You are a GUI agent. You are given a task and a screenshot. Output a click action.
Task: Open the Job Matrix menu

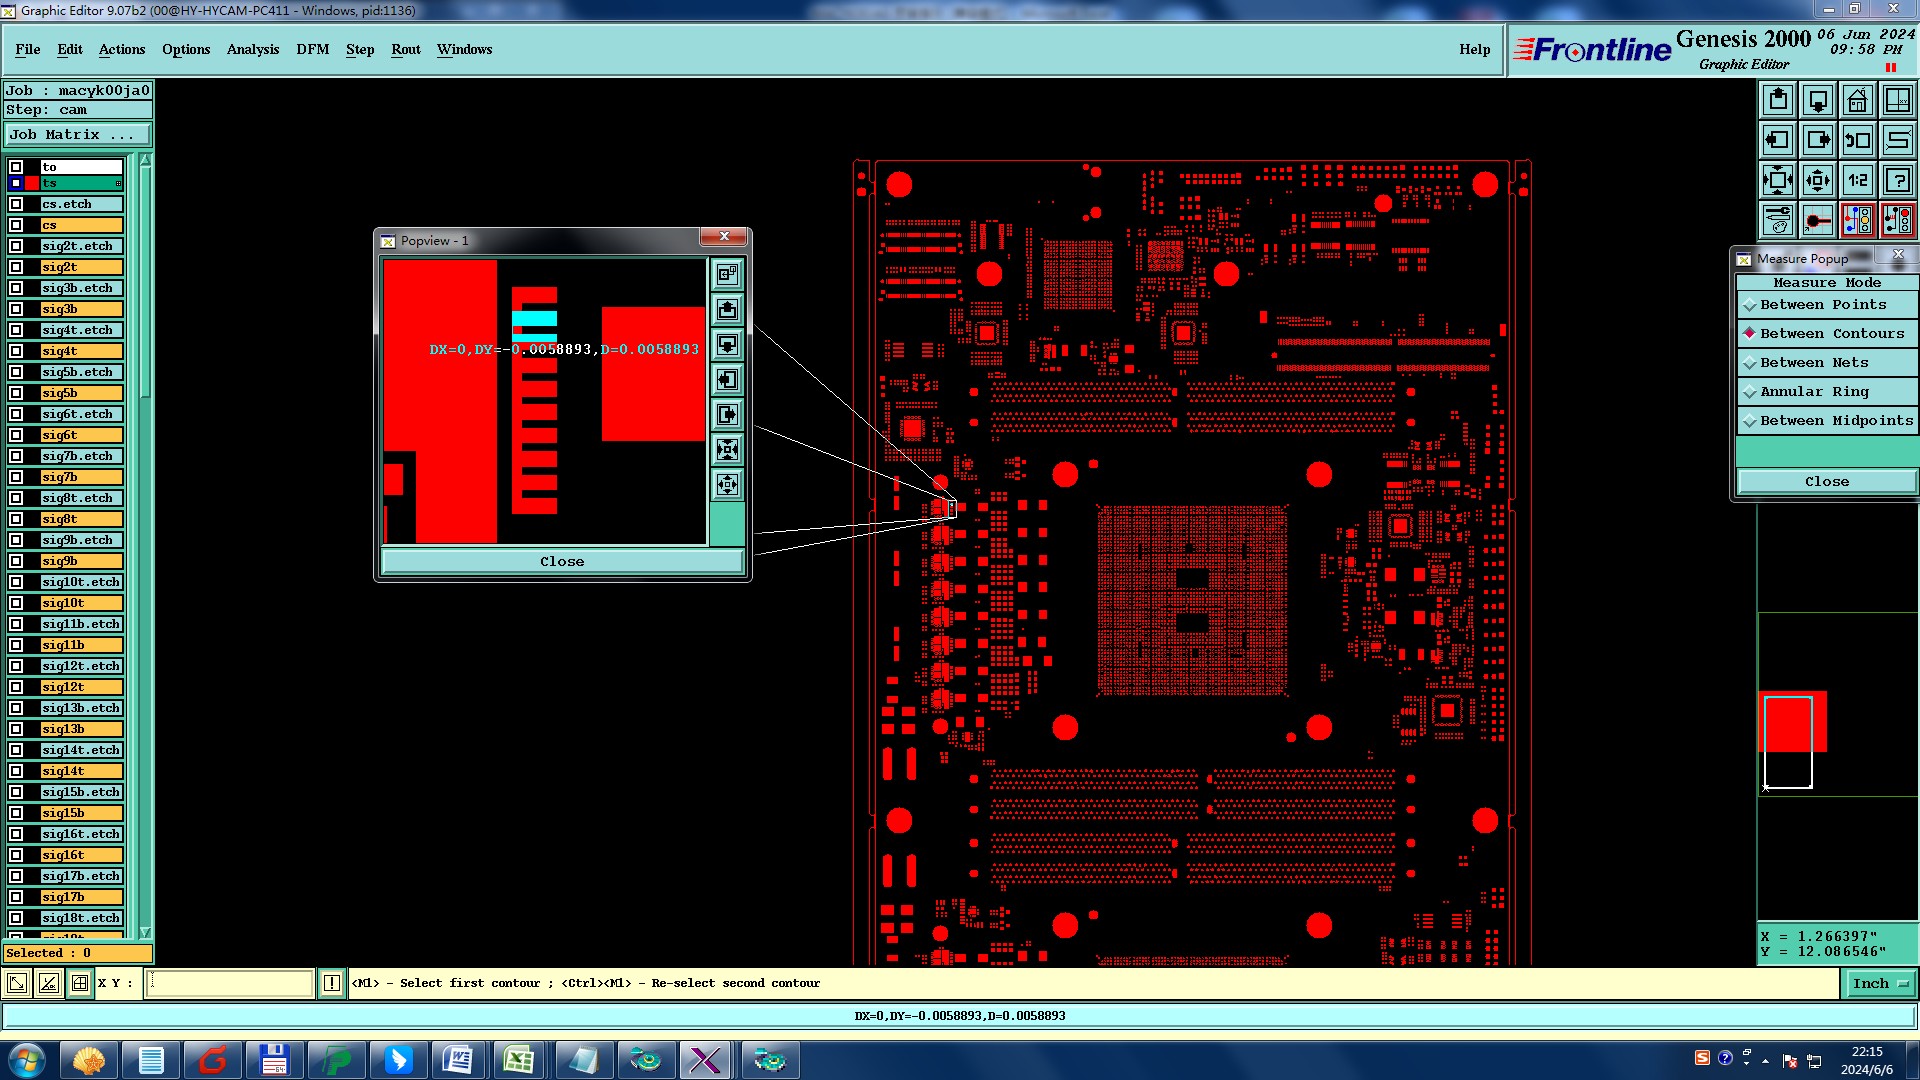click(x=78, y=135)
